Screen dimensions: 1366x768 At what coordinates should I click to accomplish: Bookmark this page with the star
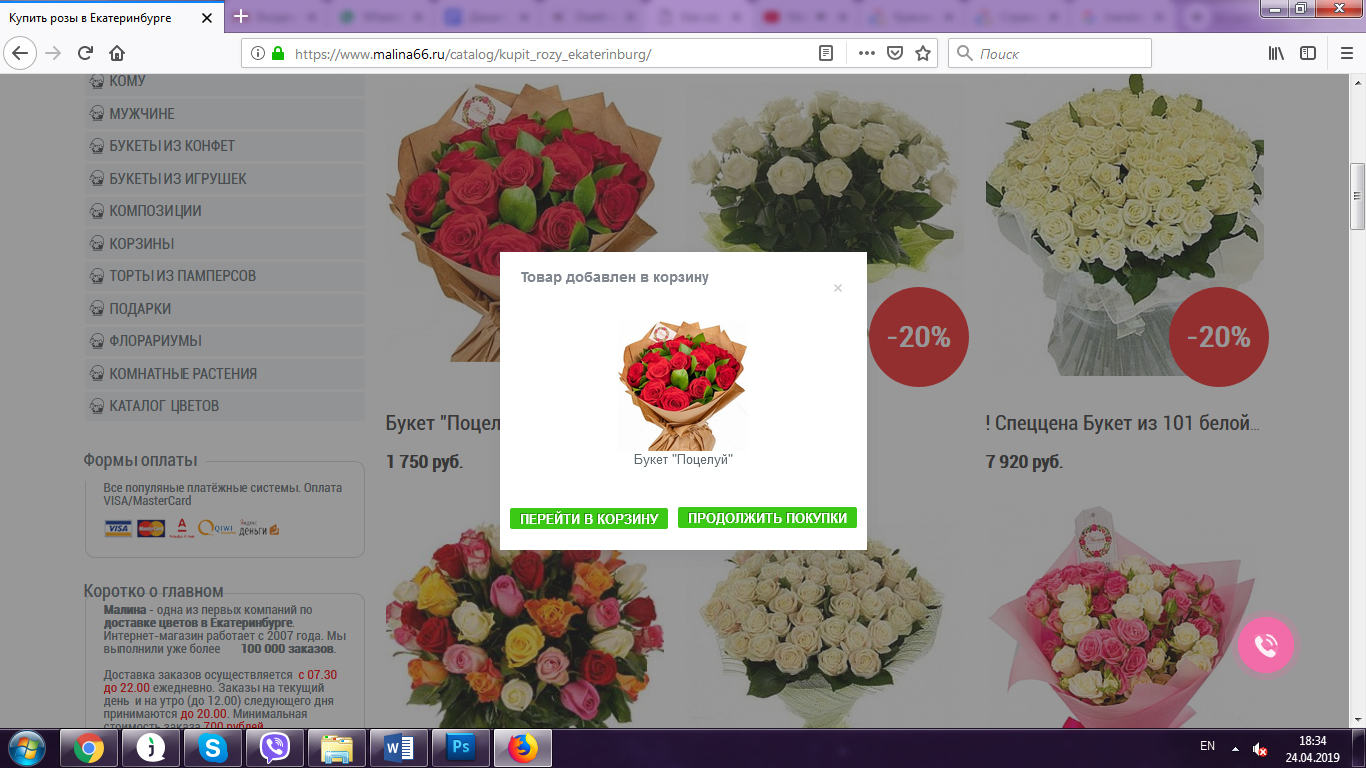click(x=923, y=54)
